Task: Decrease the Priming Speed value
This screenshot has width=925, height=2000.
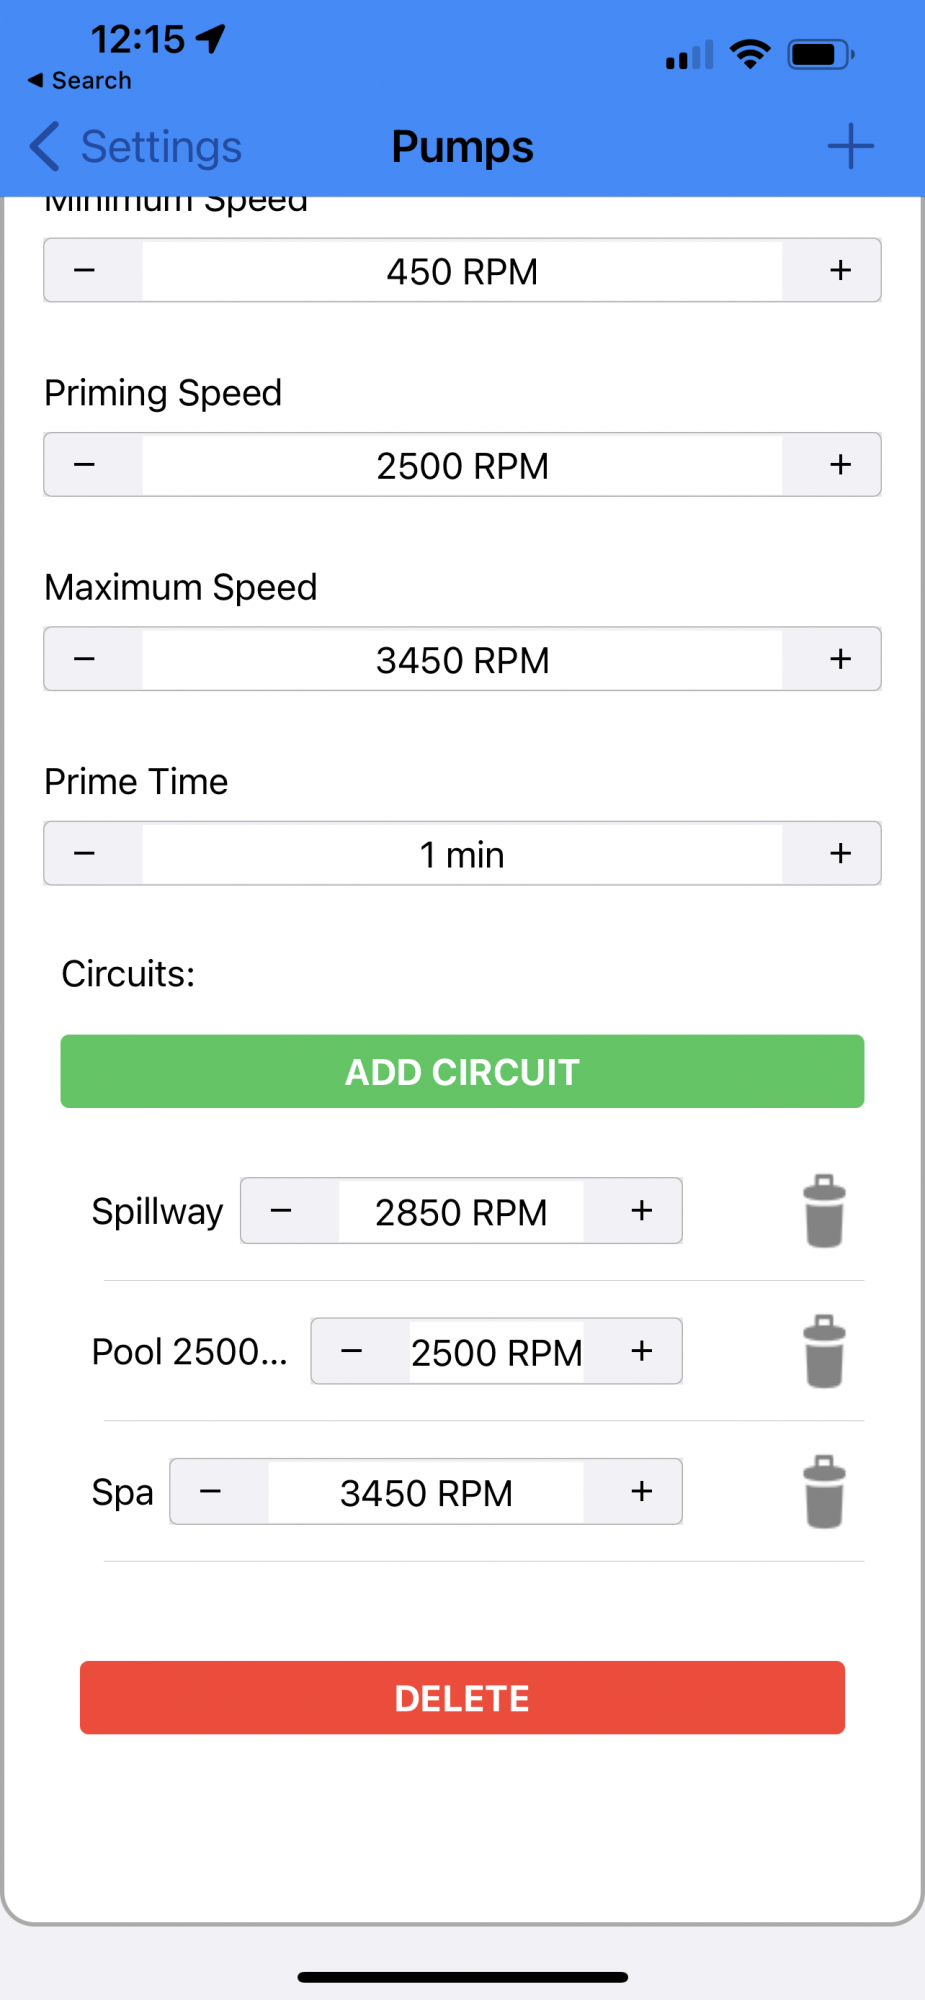Action: [x=85, y=465]
